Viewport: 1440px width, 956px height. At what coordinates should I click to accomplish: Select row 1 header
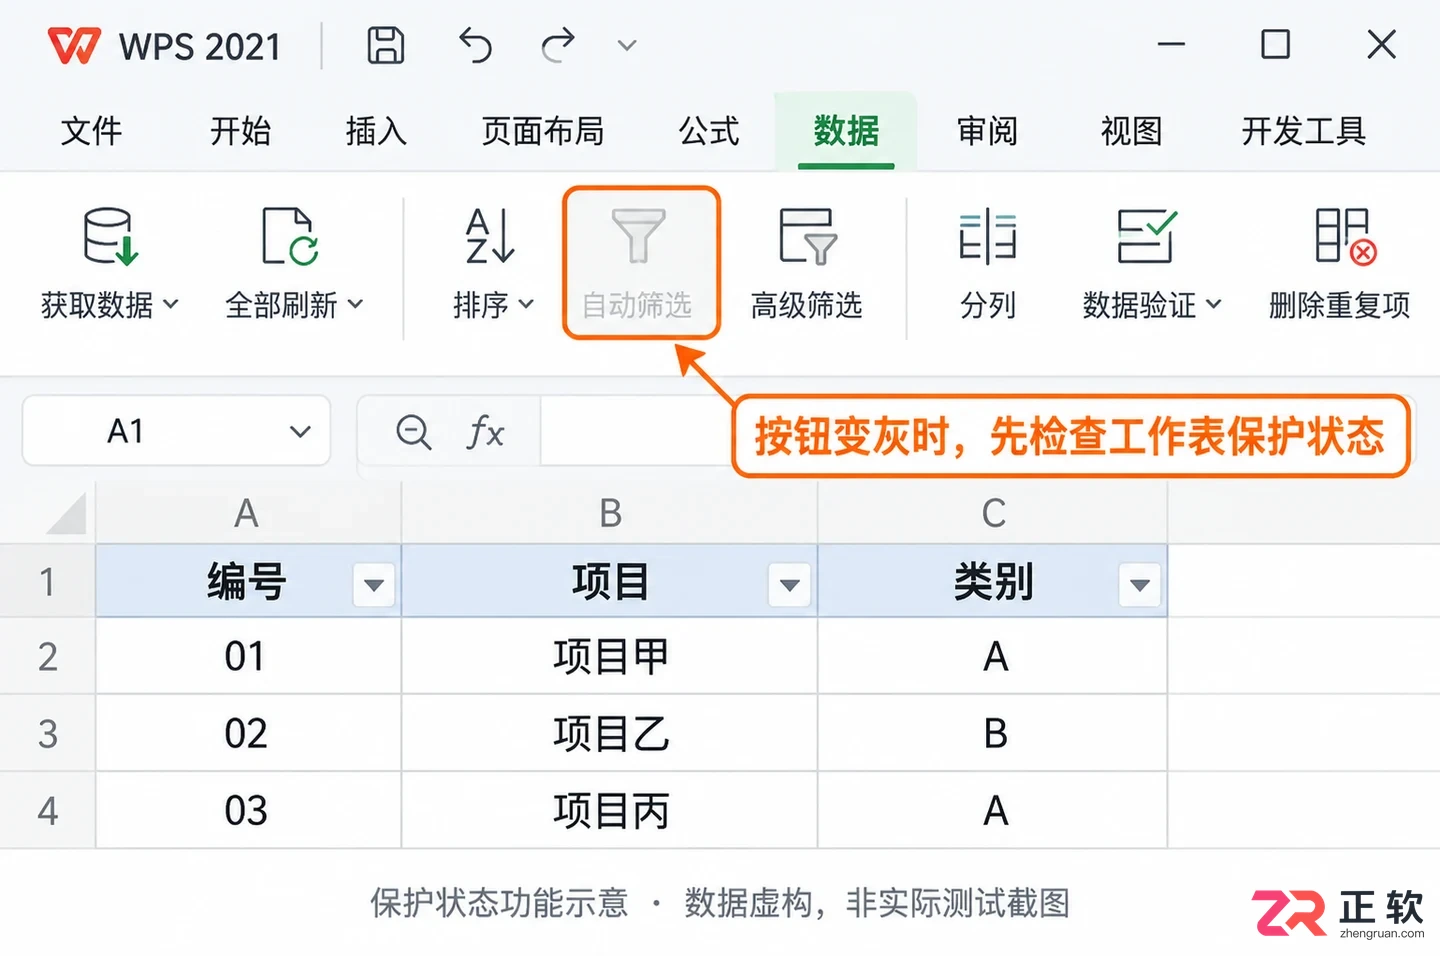tap(47, 581)
